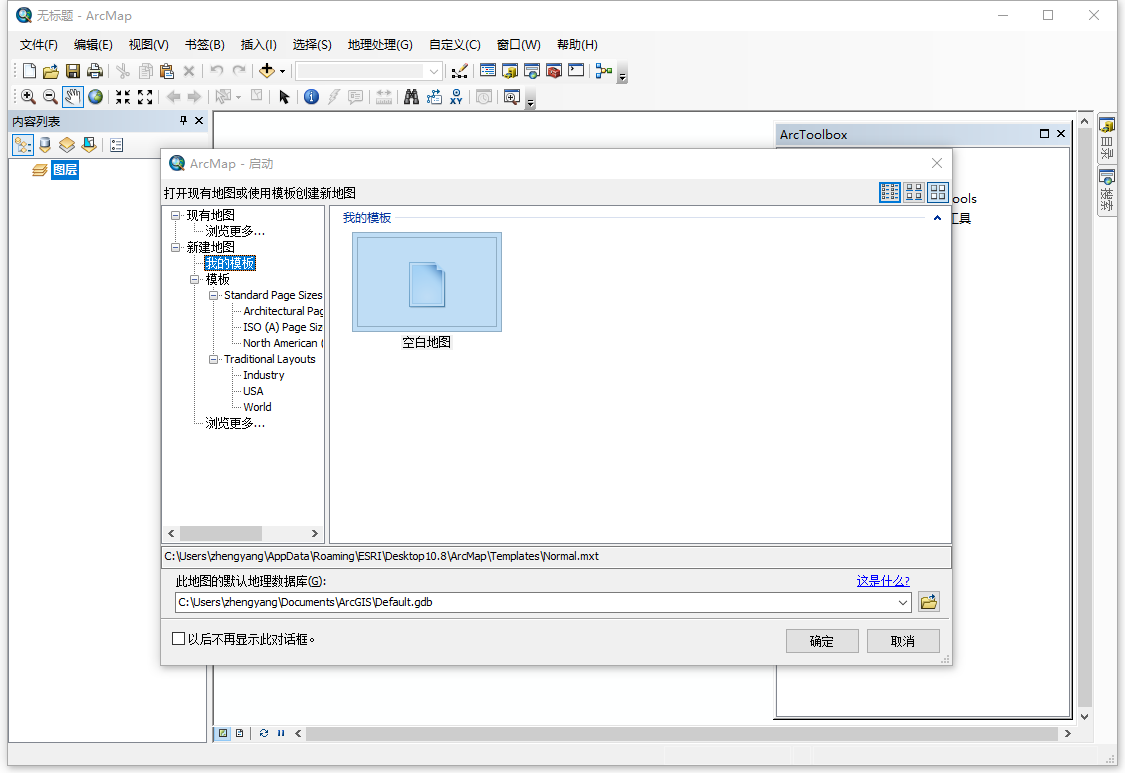This screenshot has height=773, width=1125.
Task: Click the Paste clipboard icon
Action: (x=166, y=71)
